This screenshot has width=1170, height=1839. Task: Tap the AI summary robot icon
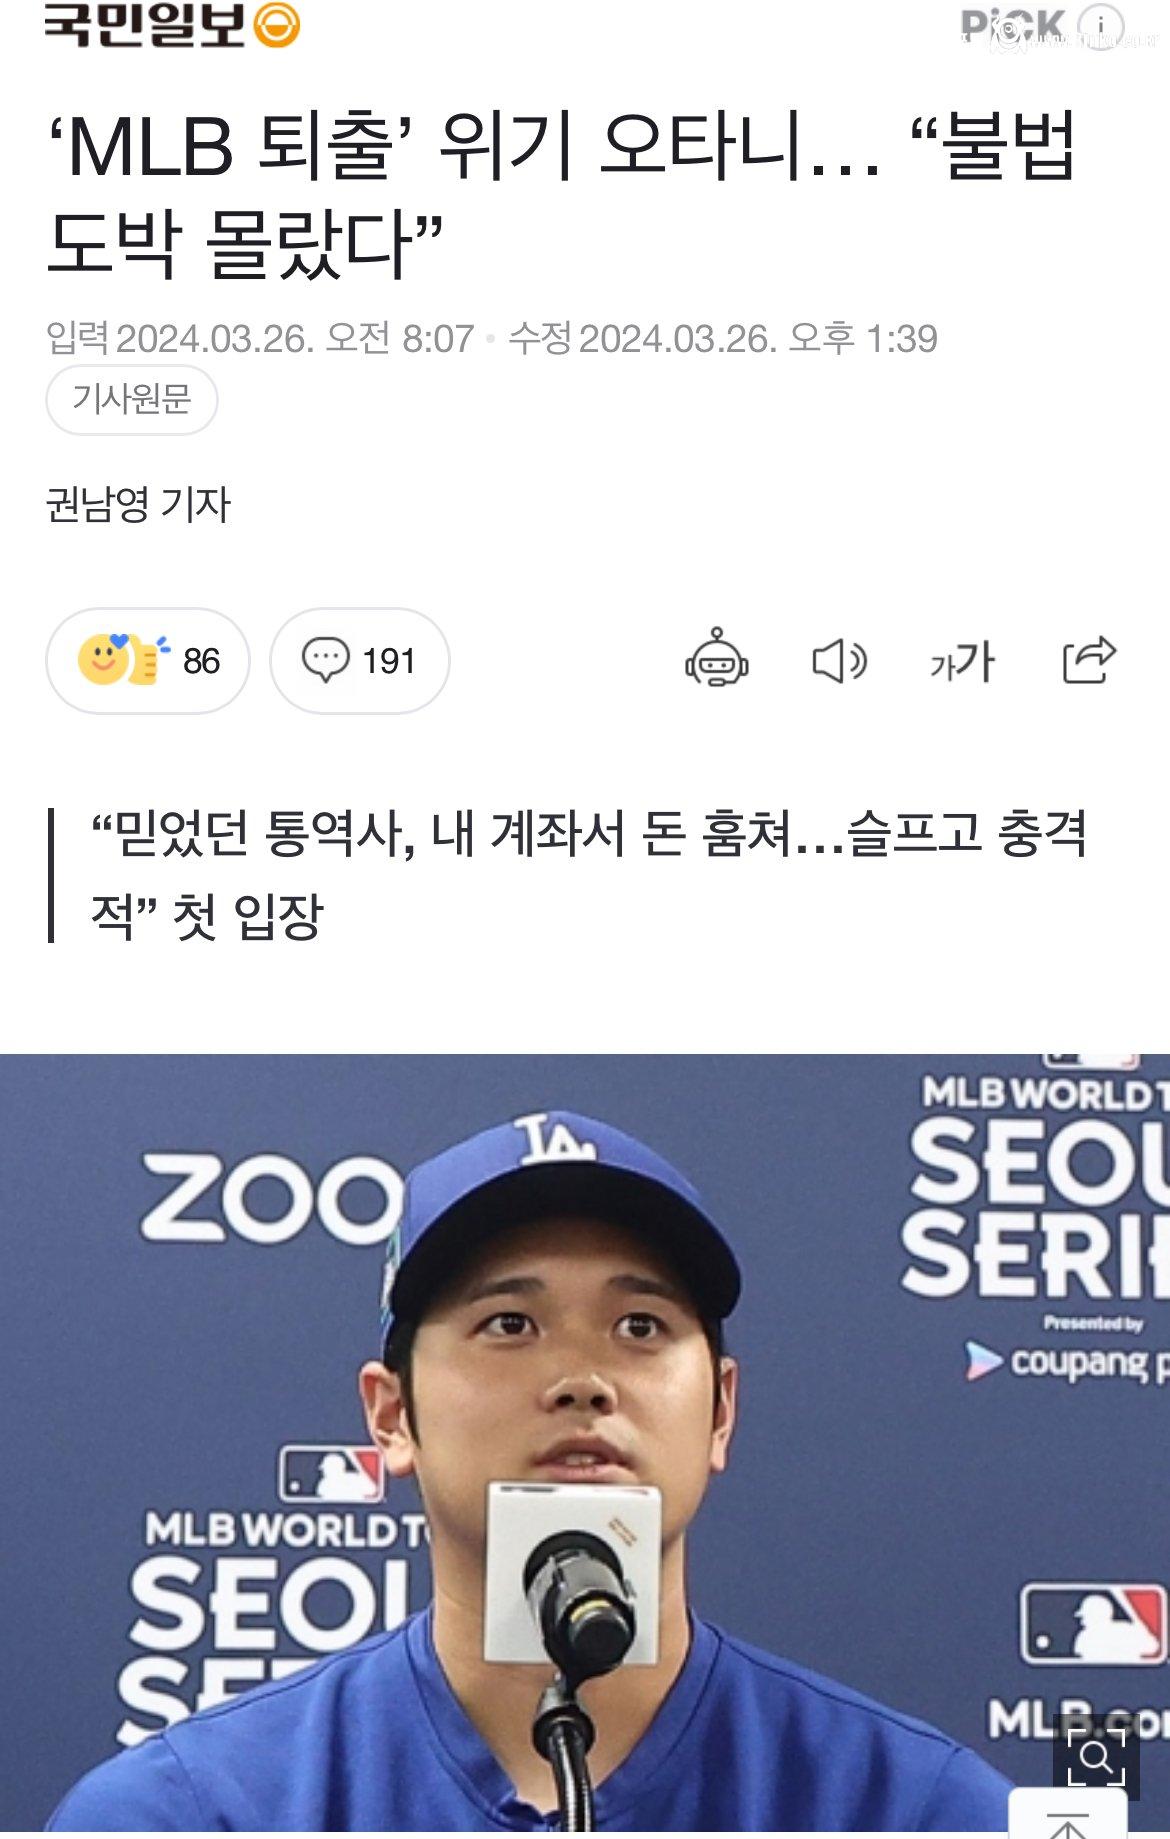(x=716, y=660)
